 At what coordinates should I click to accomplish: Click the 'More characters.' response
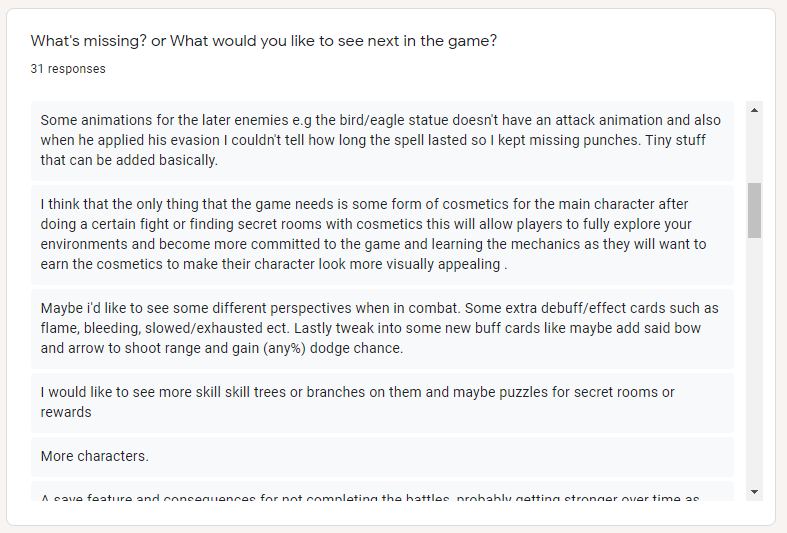coord(382,457)
